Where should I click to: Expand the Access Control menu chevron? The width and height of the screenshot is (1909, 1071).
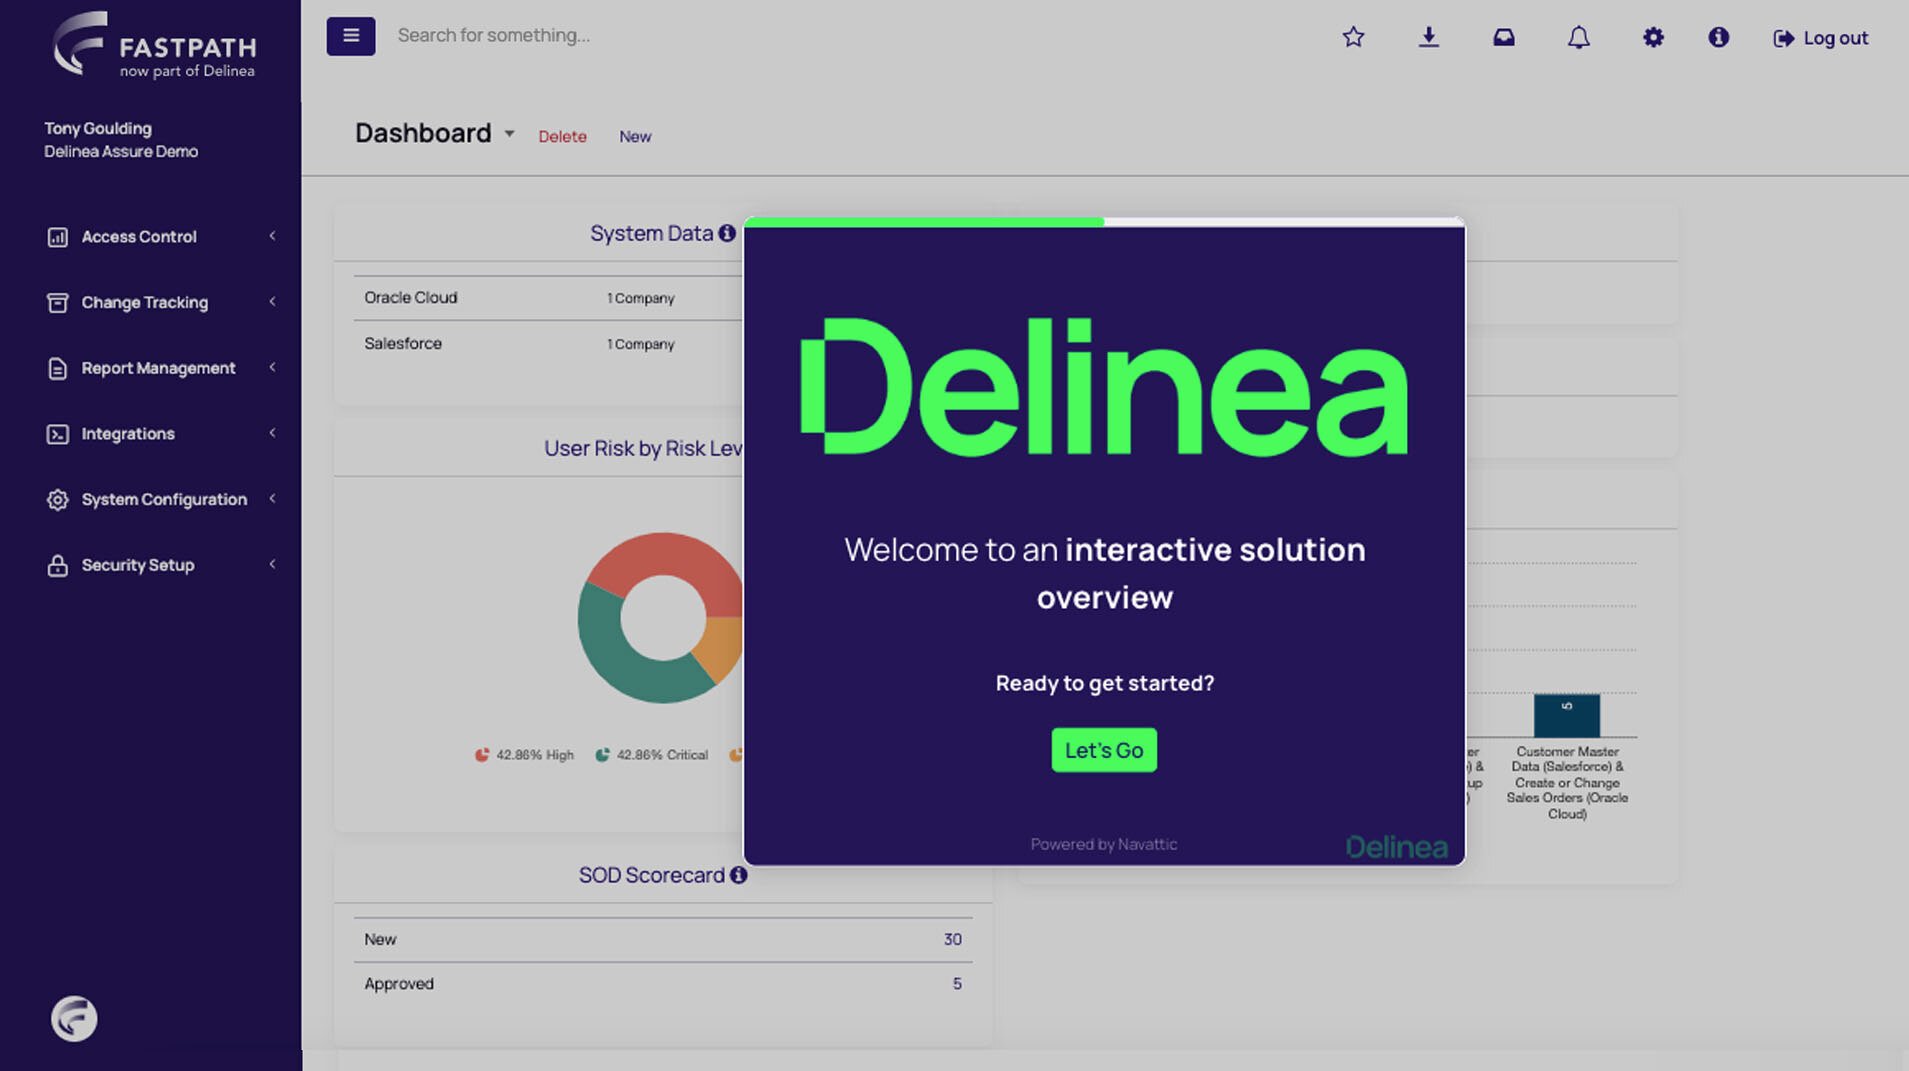tap(272, 236)
